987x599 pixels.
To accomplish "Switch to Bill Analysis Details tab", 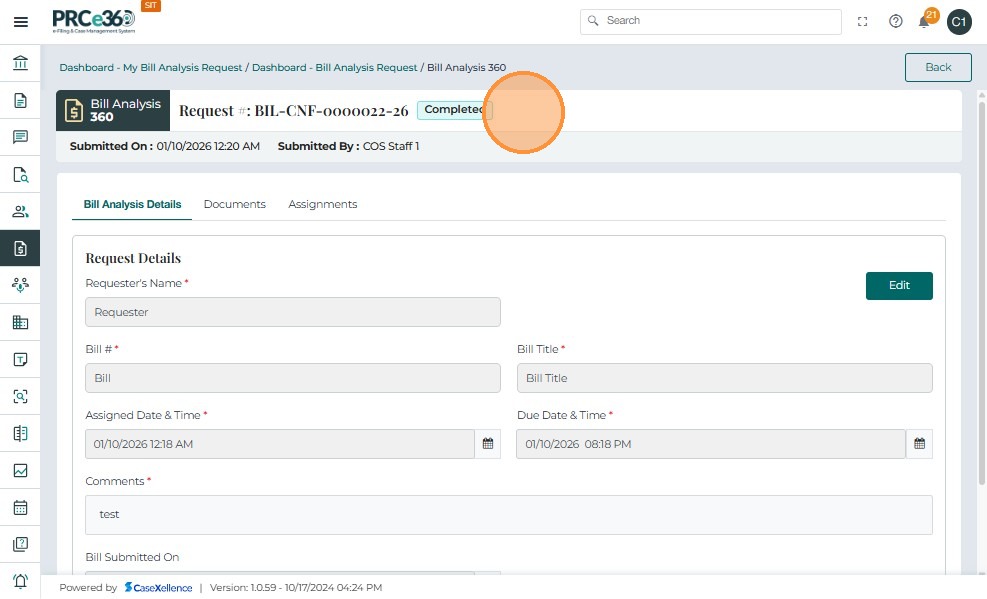I will point(132,204).
